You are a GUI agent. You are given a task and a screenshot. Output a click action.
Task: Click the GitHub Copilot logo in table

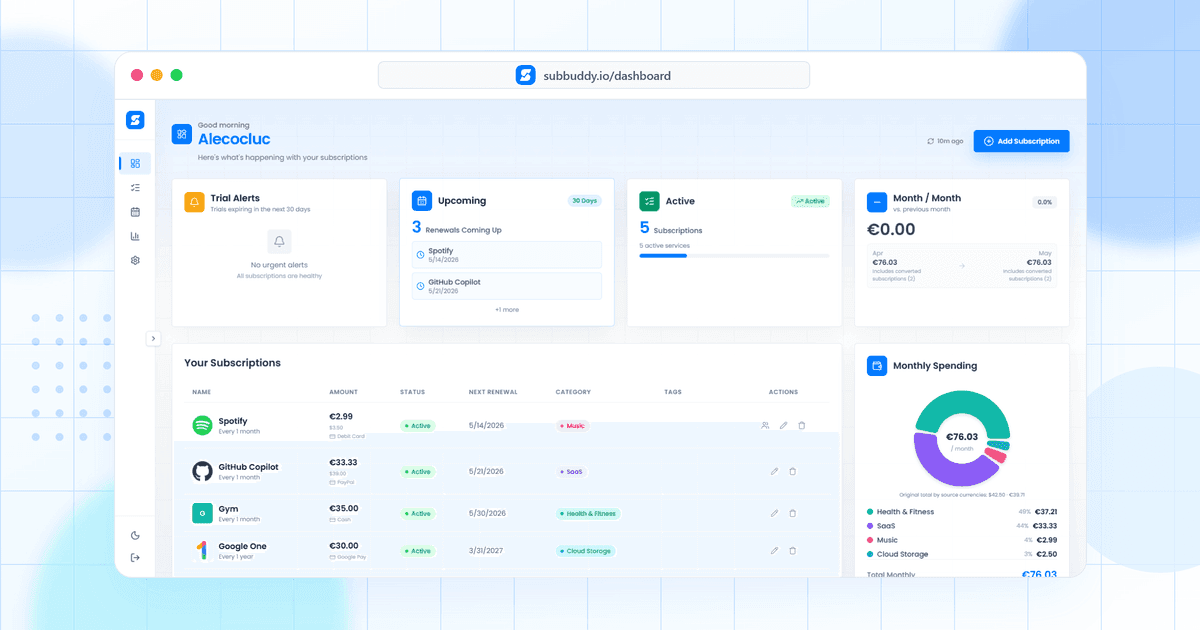pyautogui.click(x=202, y=471)
